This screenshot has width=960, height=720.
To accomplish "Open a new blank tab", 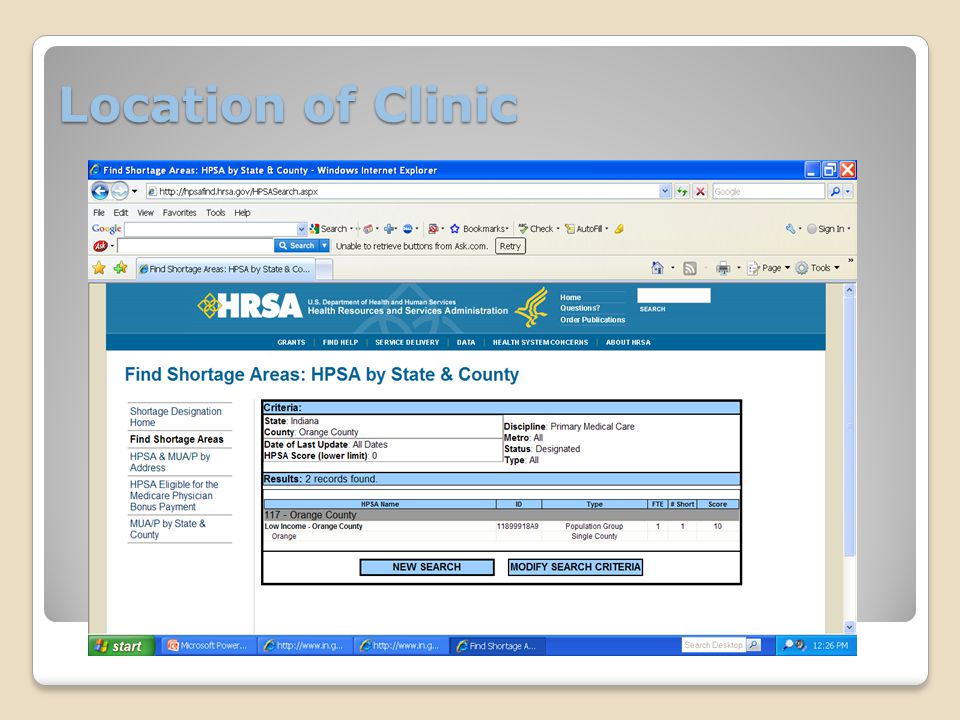I will pos(324,269).
